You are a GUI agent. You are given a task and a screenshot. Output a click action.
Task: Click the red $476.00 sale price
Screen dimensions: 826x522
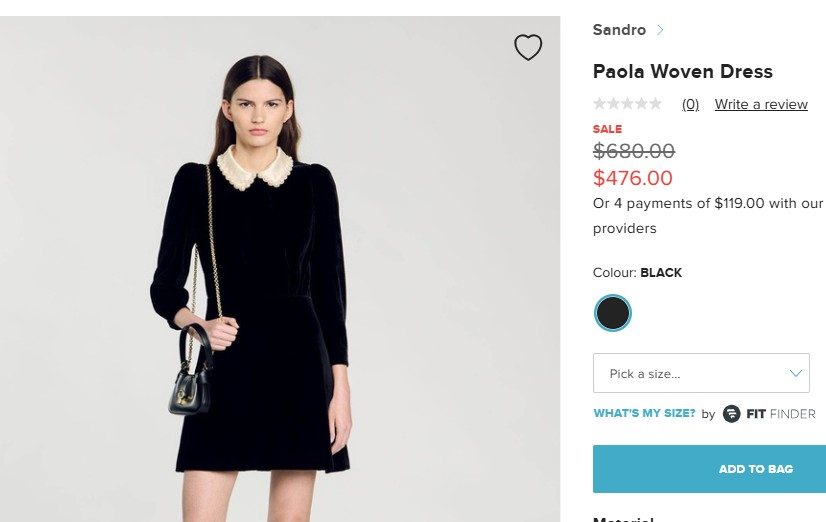633,178
